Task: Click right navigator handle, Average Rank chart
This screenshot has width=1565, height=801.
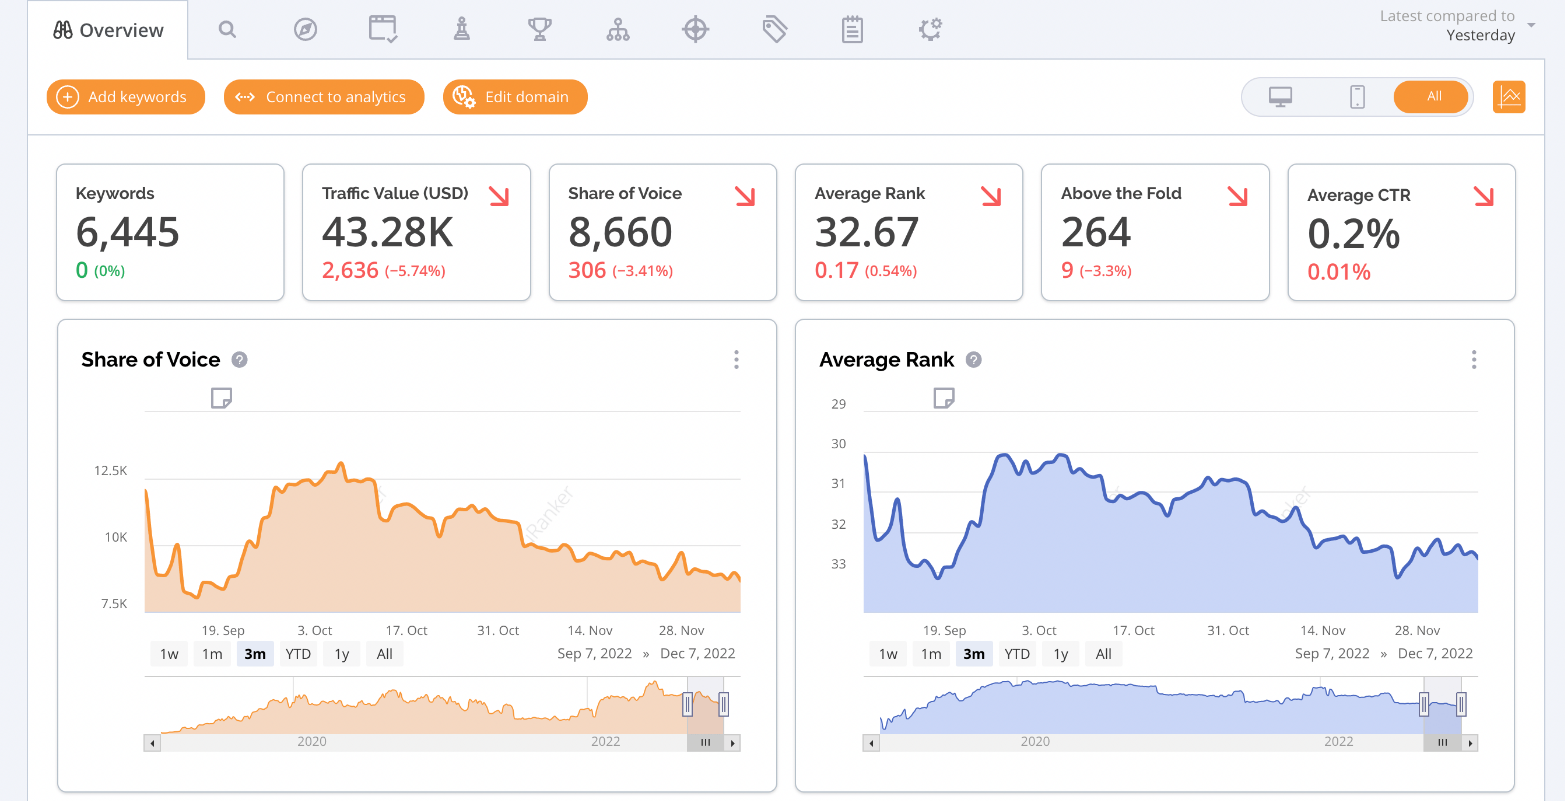Action: (x=1461, y=704)
